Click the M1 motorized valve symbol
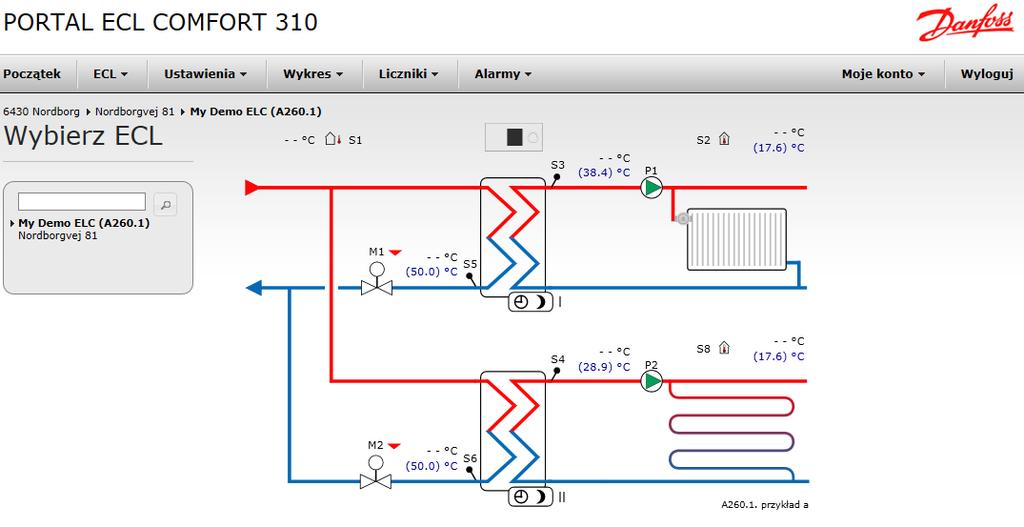The width and height of the screenshot is (1024, 527). pos(377,279)
